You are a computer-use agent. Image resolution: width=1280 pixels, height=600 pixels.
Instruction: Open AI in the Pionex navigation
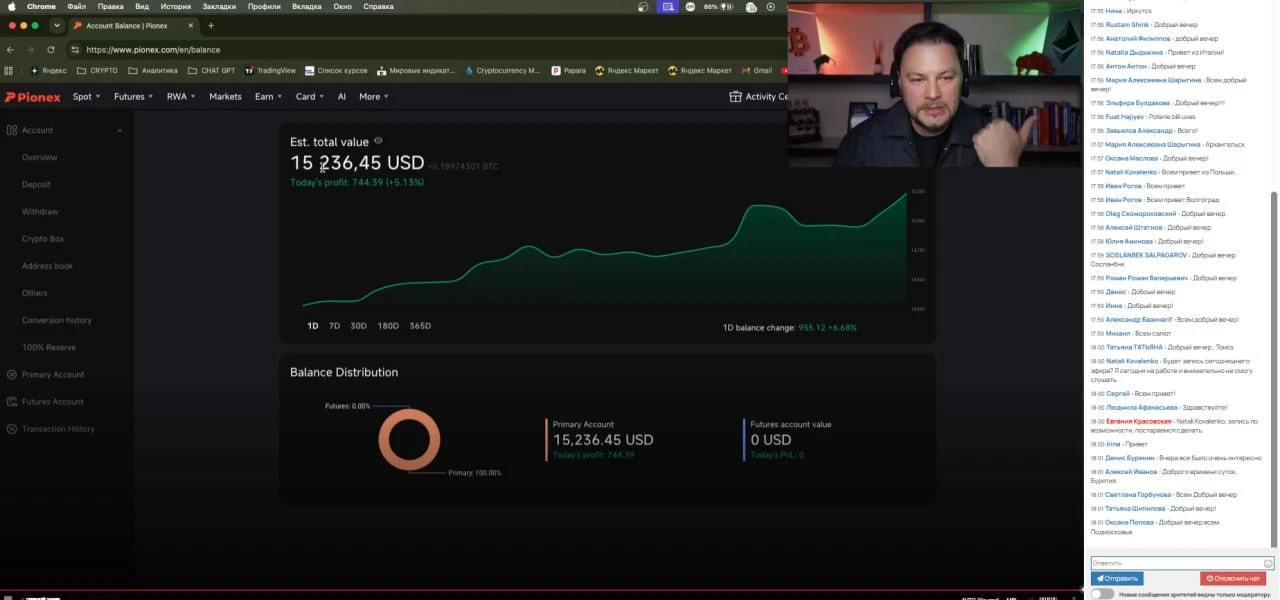tap(341, 97)
